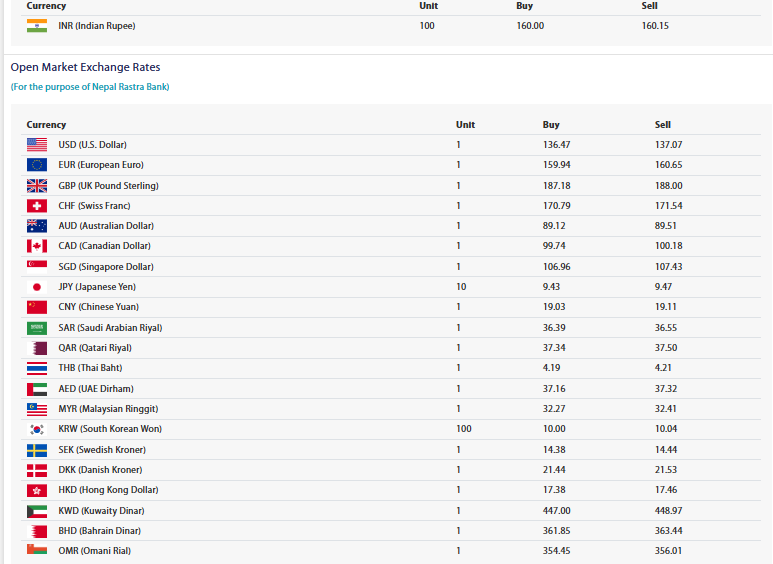Click the Malaysian flag beside MYR
The width and height of the screenshot is (773, 564).
[37, 409]
